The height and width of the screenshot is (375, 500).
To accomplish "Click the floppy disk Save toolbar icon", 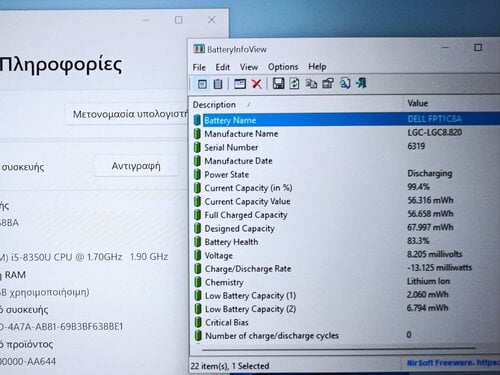I will coord(278,83).
